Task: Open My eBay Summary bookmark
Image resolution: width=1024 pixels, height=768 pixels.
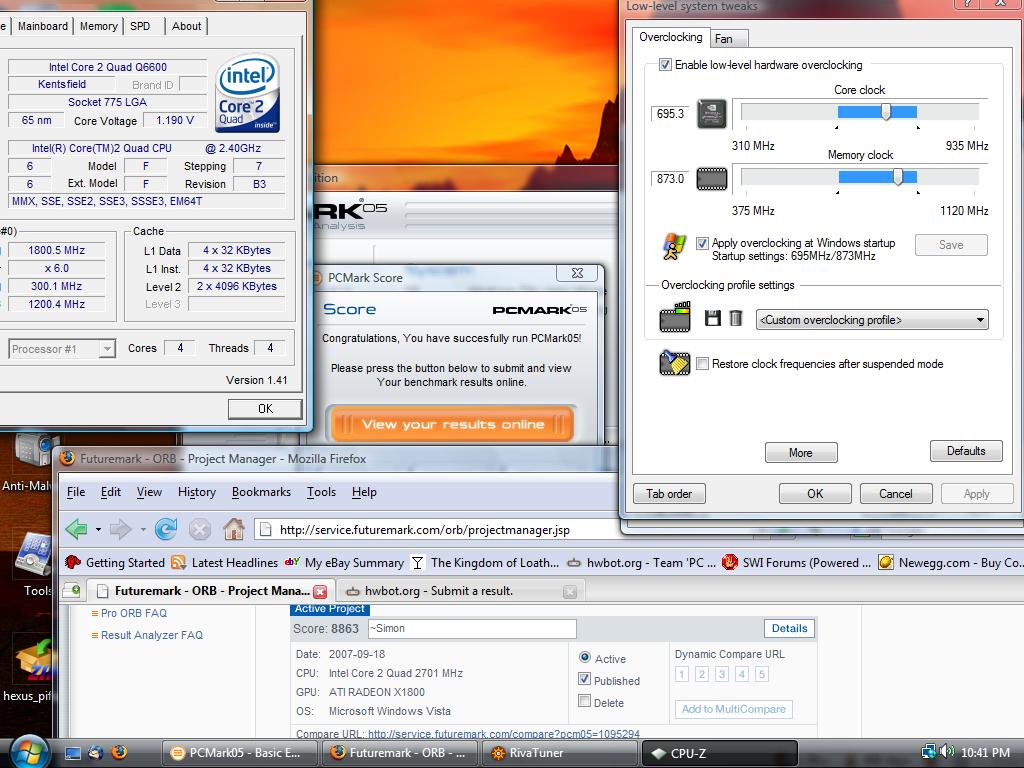Action: coord(345,562)
